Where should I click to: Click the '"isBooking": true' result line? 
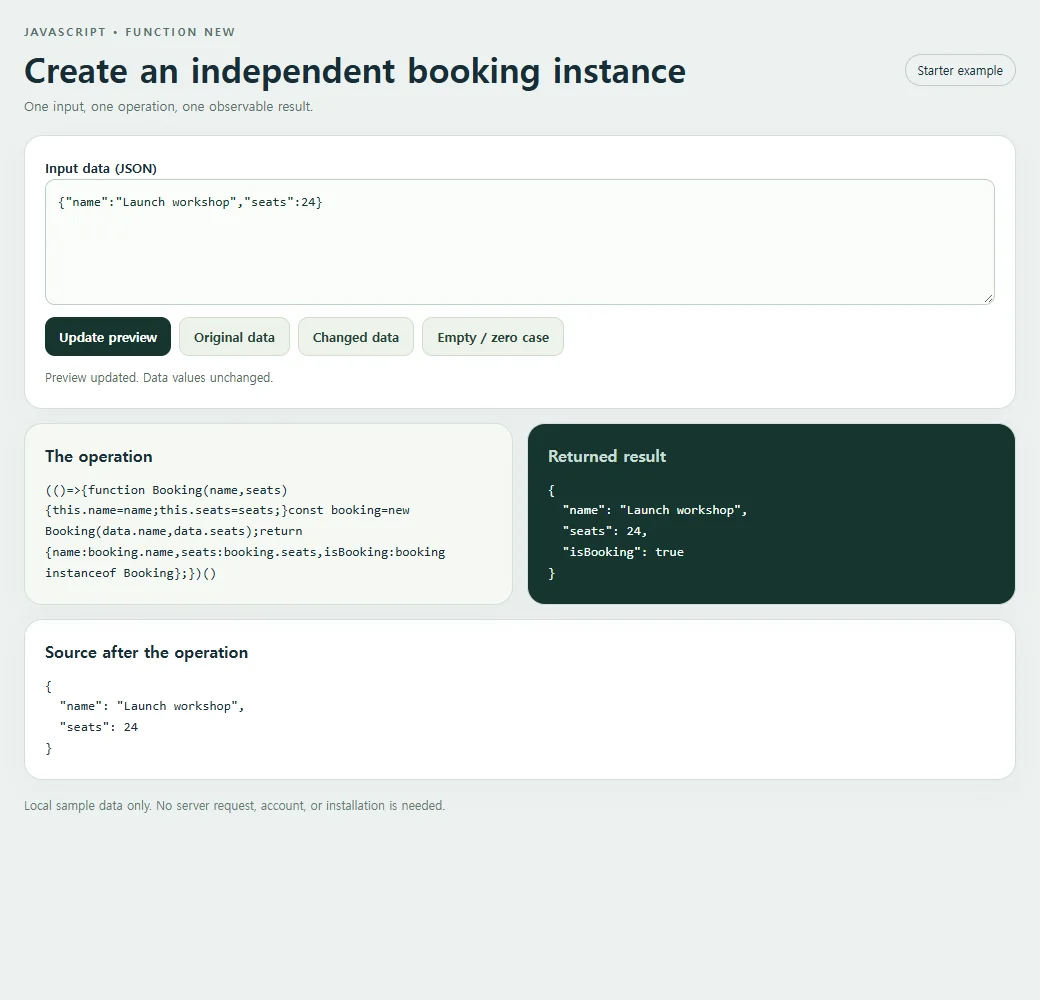tap(623, 552)
